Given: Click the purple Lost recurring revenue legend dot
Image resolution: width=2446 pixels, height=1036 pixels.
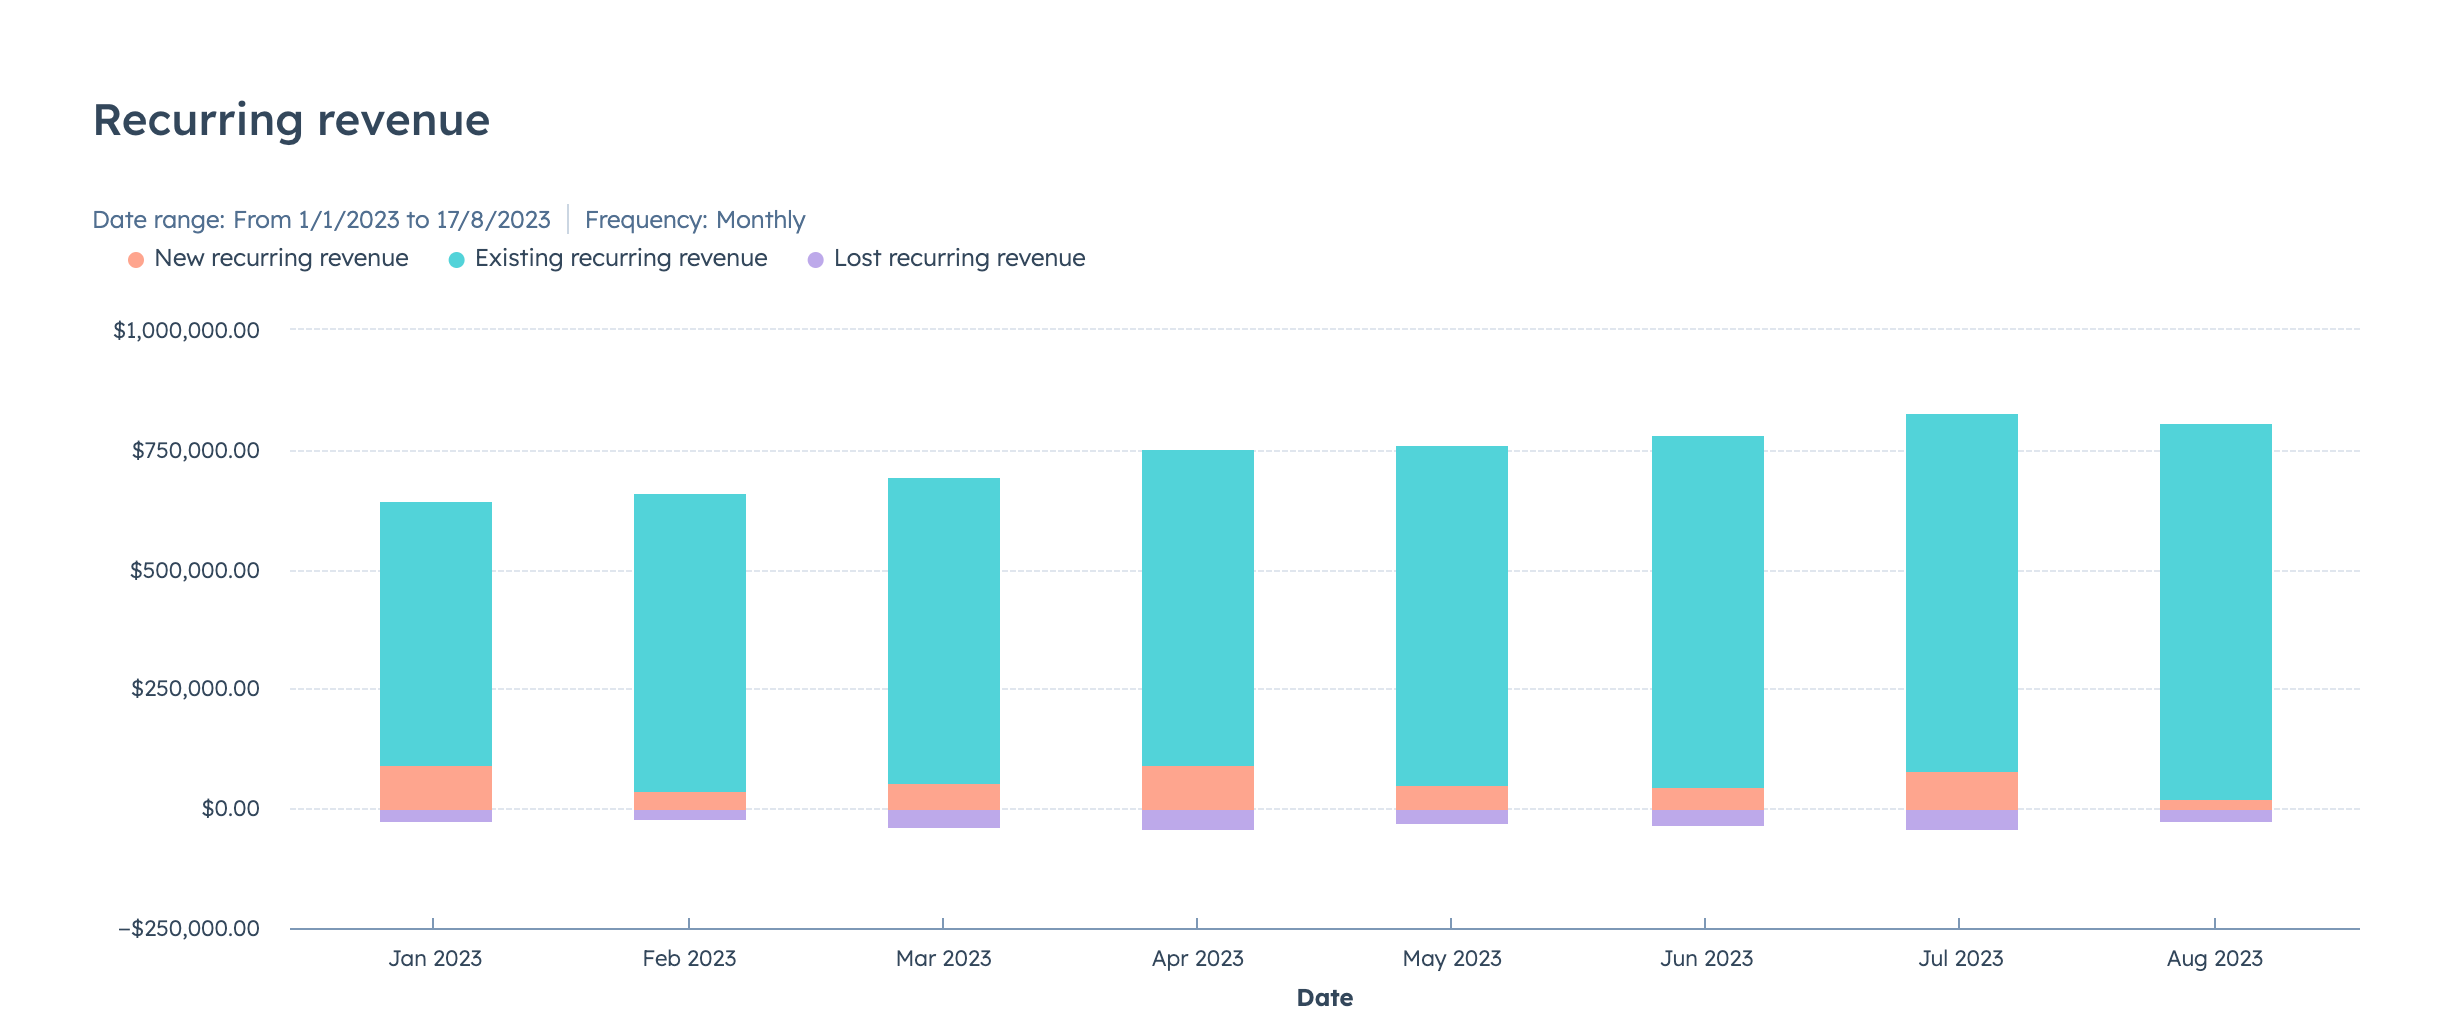Looking at the screenshot, I should [816, 260].
